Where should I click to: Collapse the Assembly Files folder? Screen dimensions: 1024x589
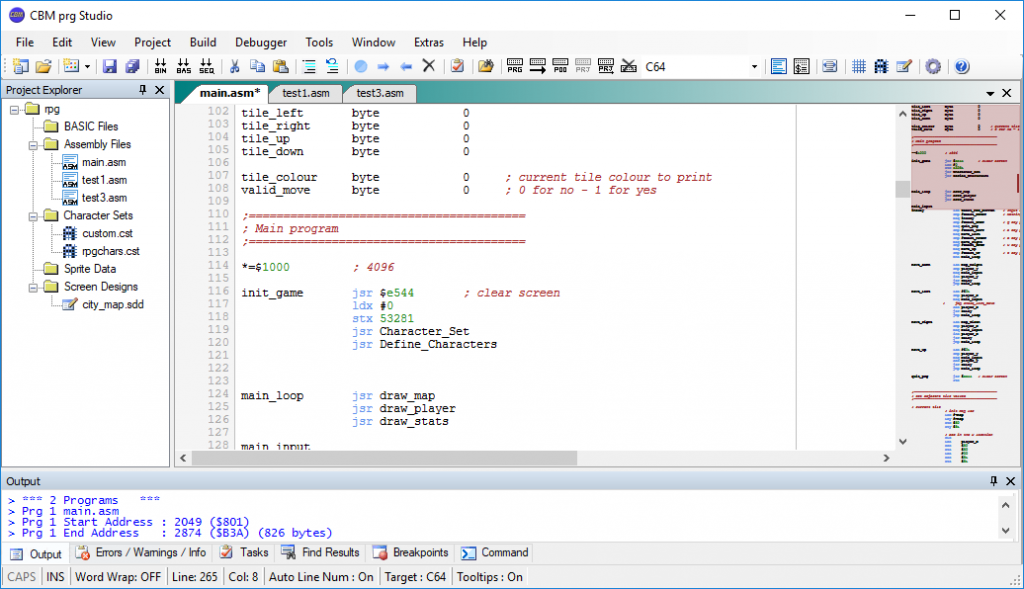coord(32,144)
